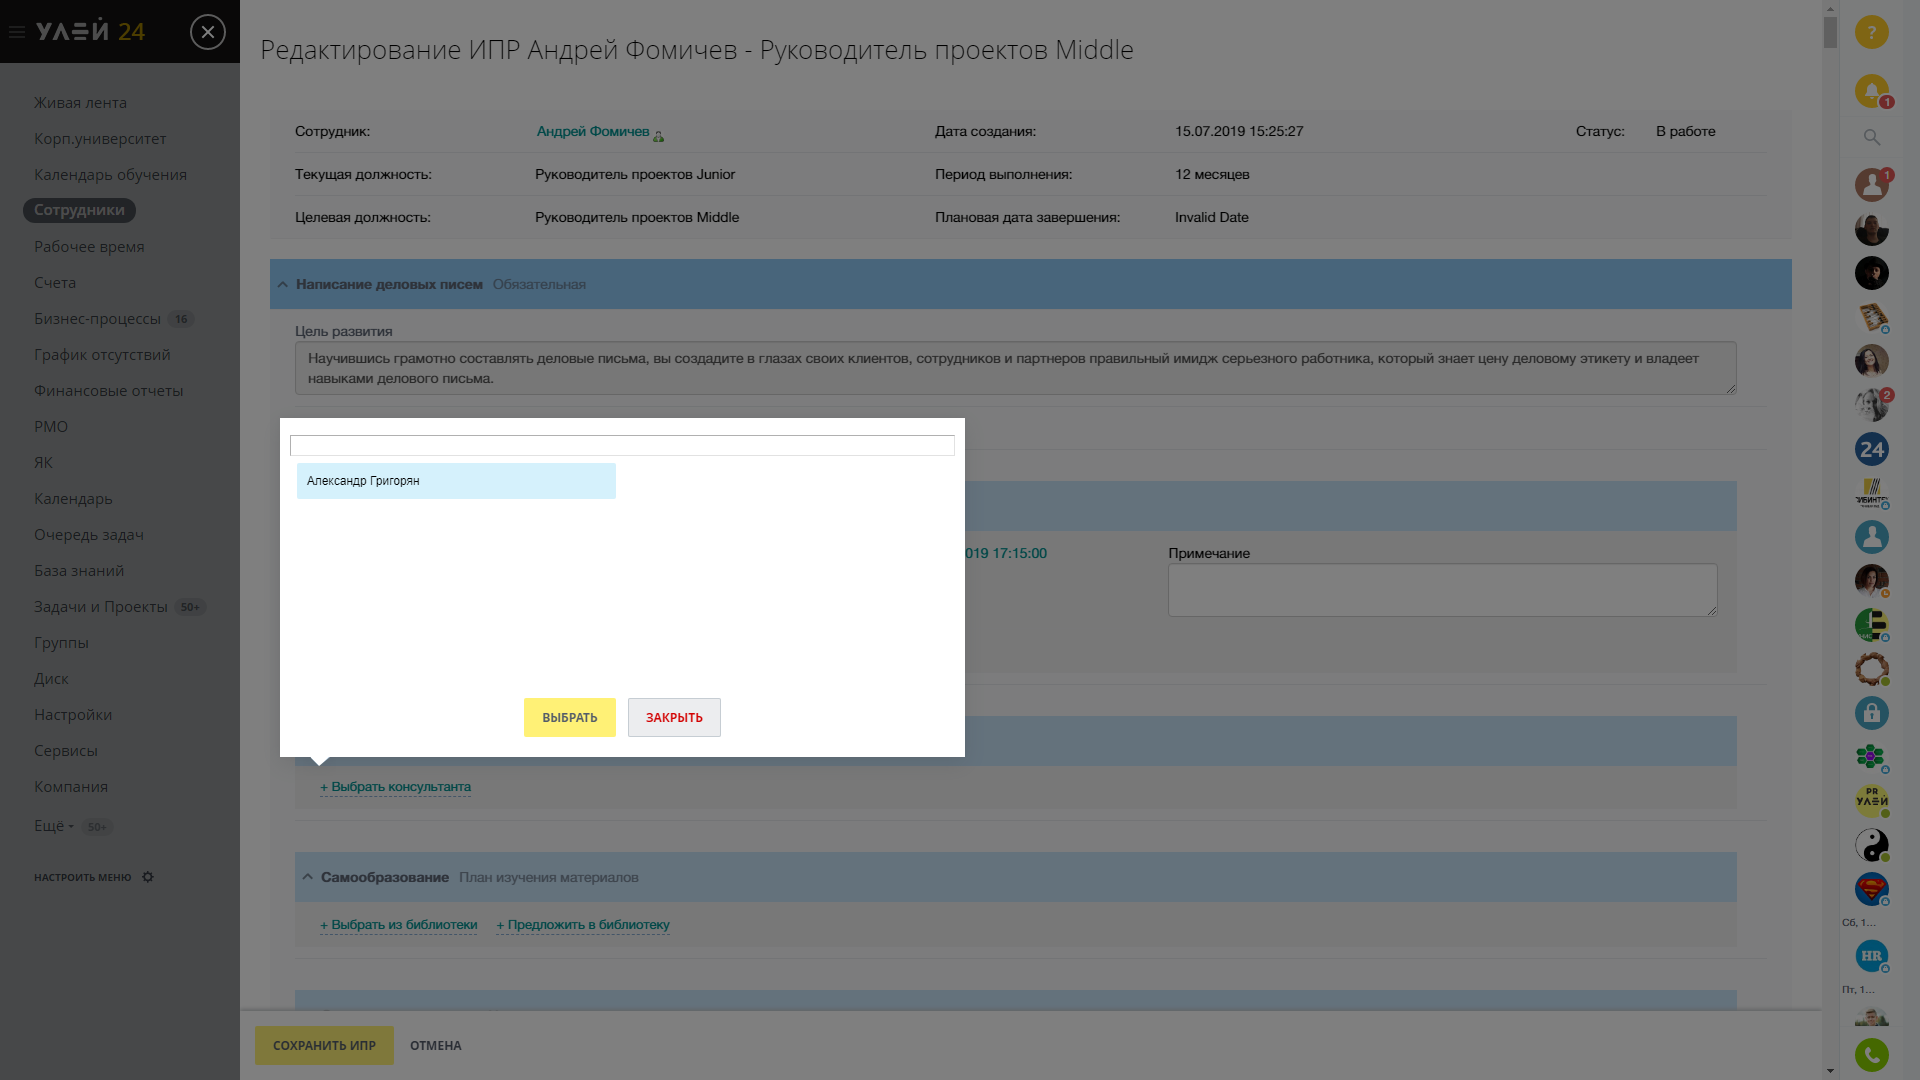Open График отсутствий menu item

pos(102,355)
